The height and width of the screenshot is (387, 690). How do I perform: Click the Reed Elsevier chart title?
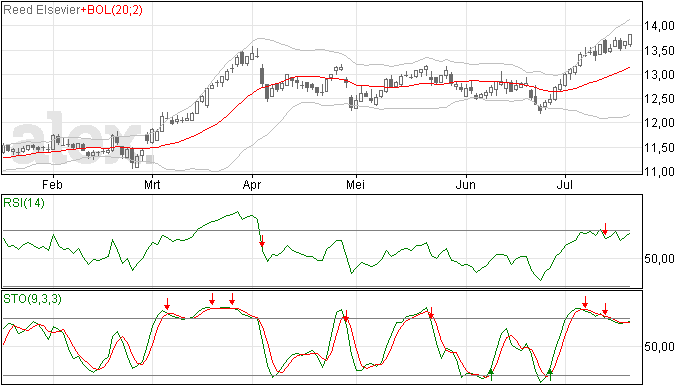coord(41,10)
